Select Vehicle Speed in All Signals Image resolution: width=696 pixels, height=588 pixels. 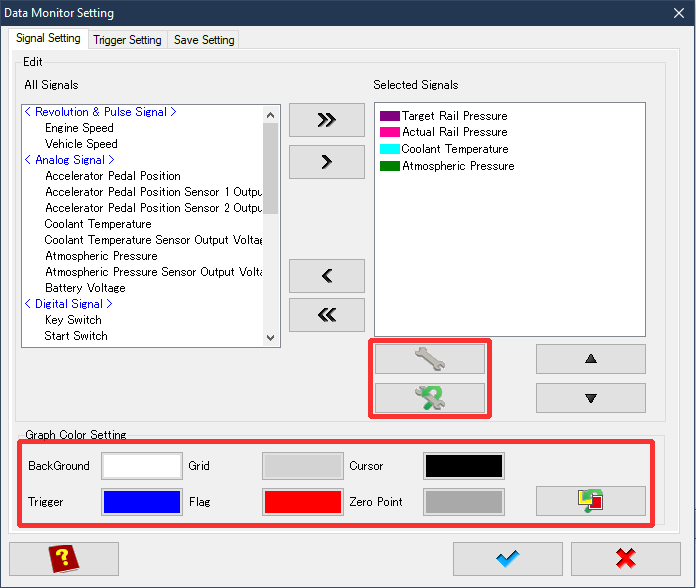tap(81, 144)
